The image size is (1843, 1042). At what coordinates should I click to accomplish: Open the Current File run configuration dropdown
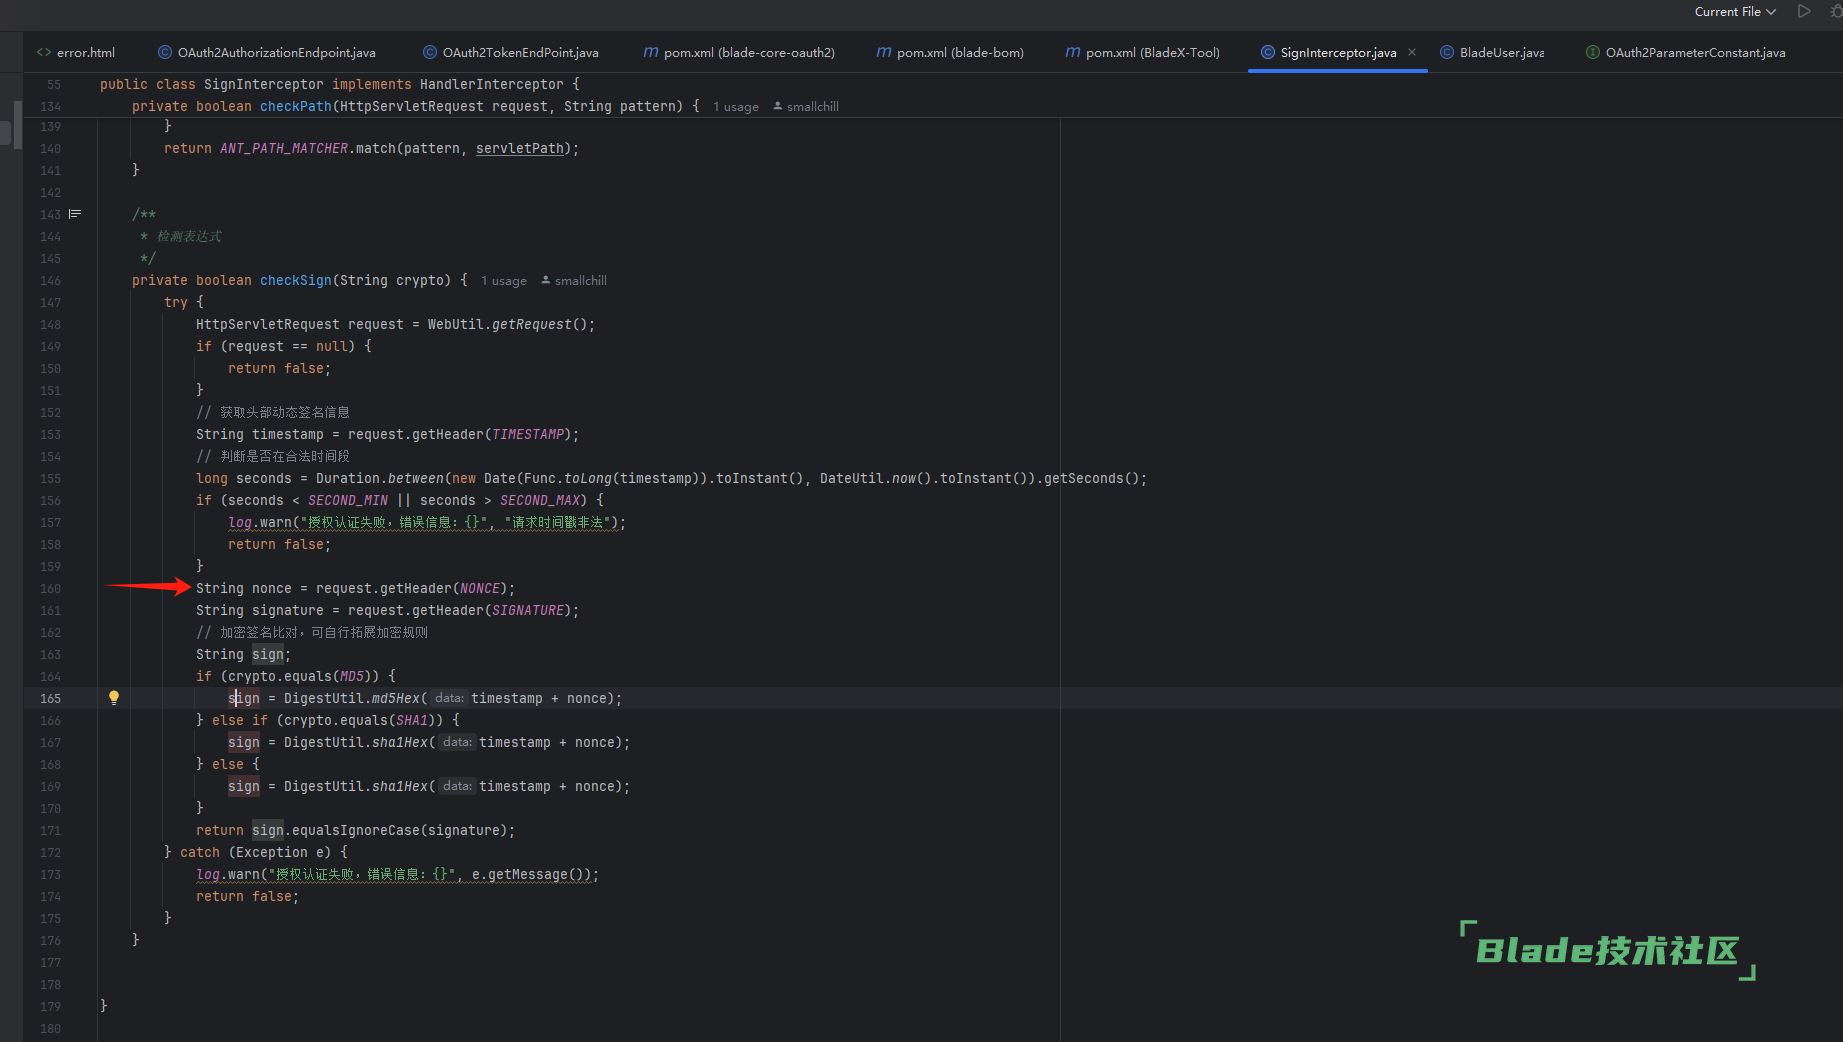coord(1735,12)
